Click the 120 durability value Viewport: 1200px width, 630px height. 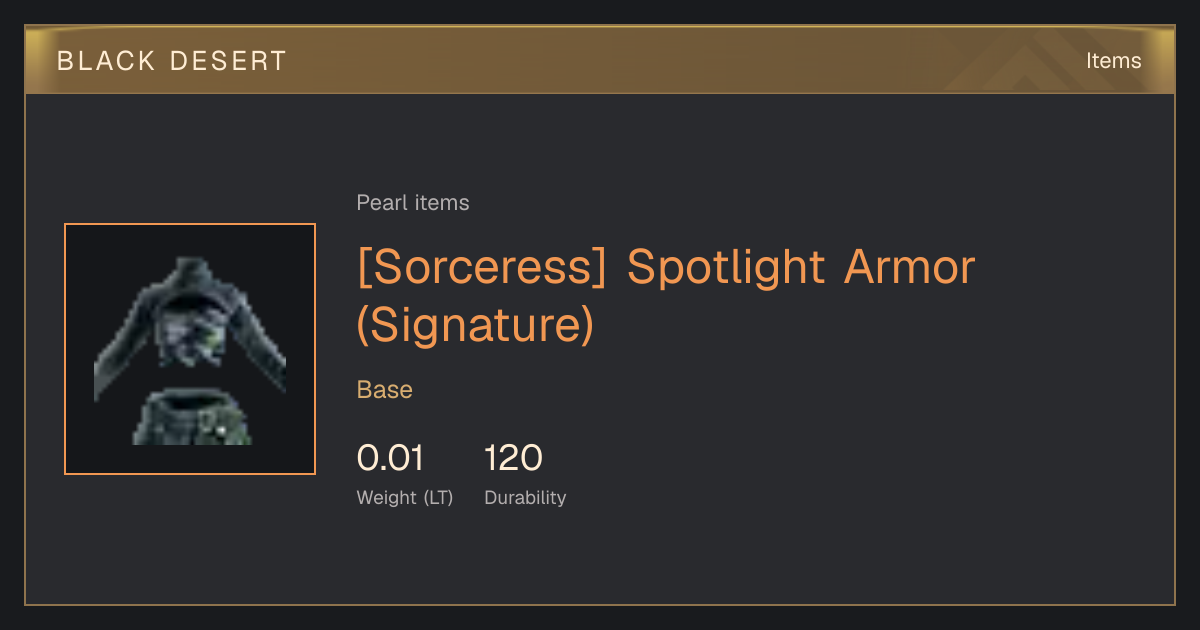click(513, 458)
